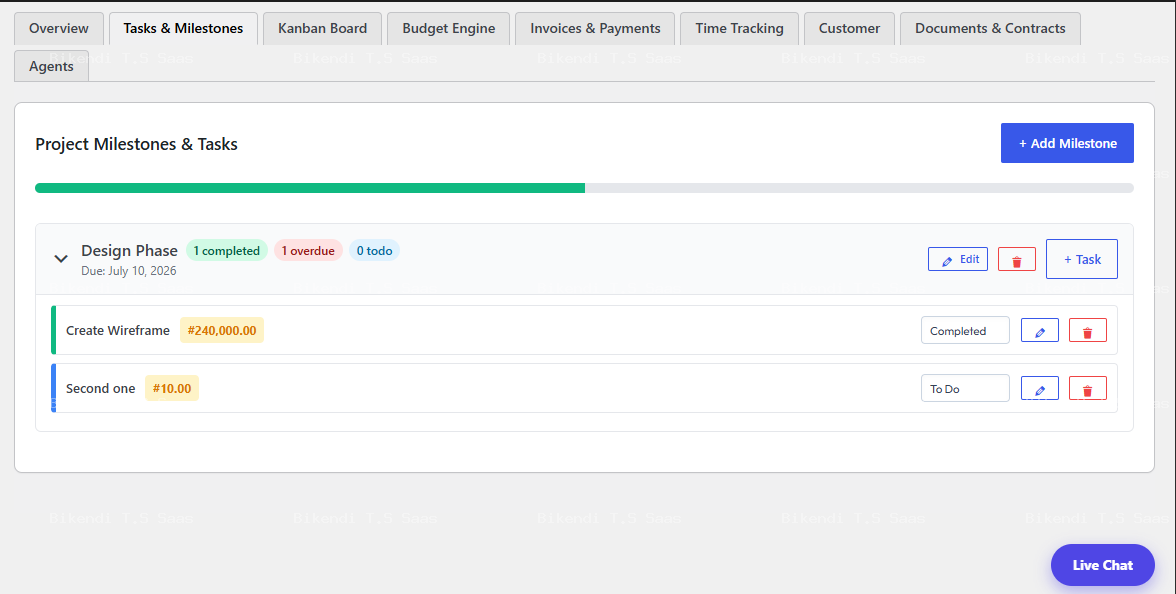
Task: View the Documents & Contracts tab
Action: coord(990,28)
